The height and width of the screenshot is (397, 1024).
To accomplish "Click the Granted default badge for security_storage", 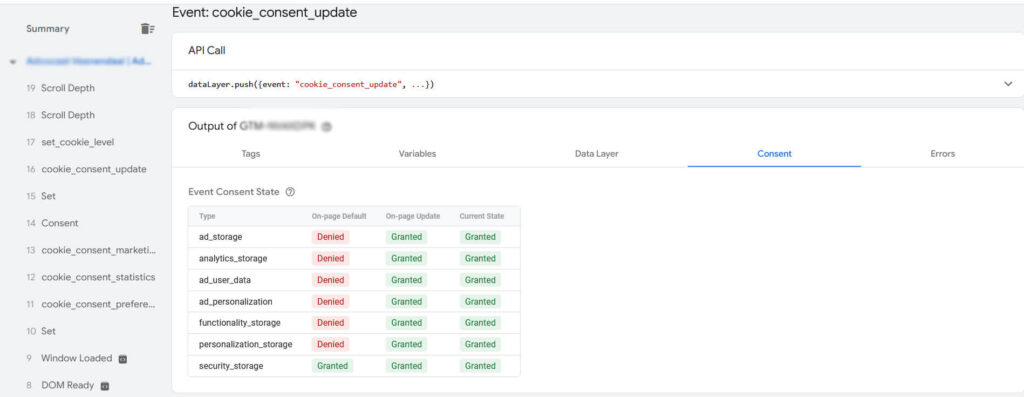I will point(332,366).
